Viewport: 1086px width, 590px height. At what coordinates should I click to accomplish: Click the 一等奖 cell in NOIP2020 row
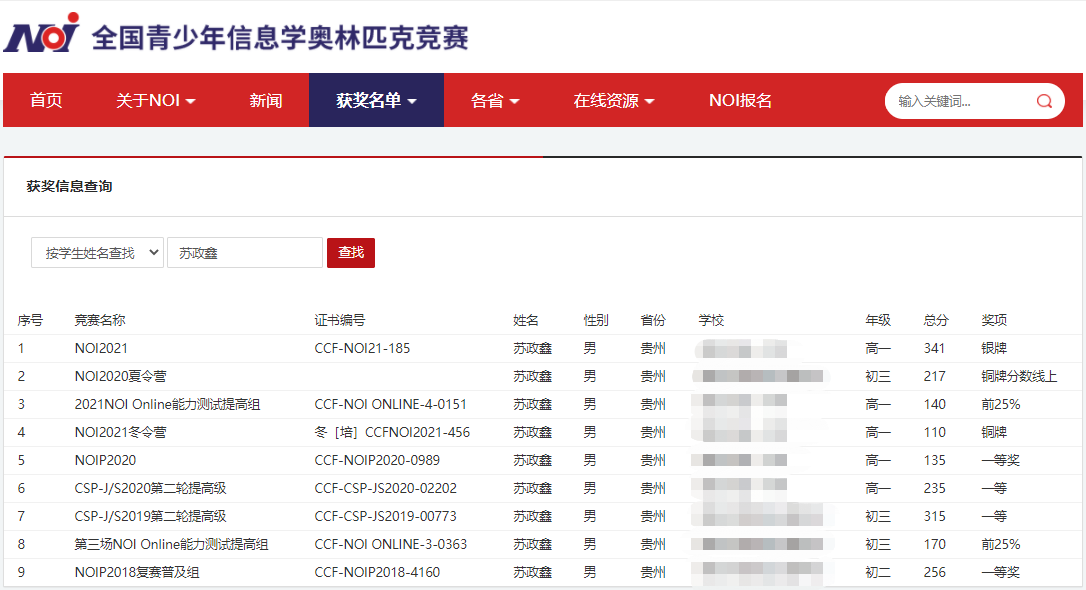pyautogui.click(x=1000, y=461)
